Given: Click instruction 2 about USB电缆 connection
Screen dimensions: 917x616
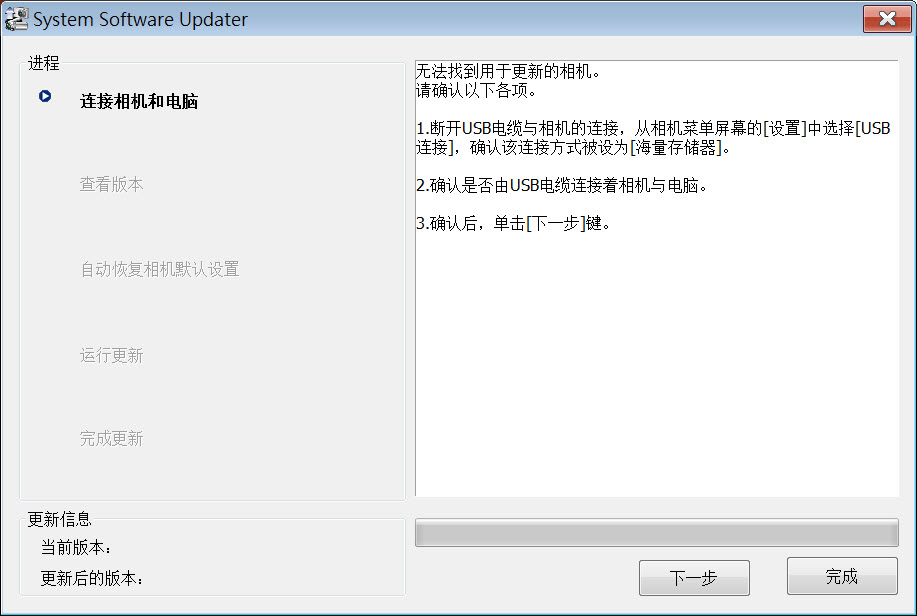Looking at the screenshot, I should (x=562, y=185).
